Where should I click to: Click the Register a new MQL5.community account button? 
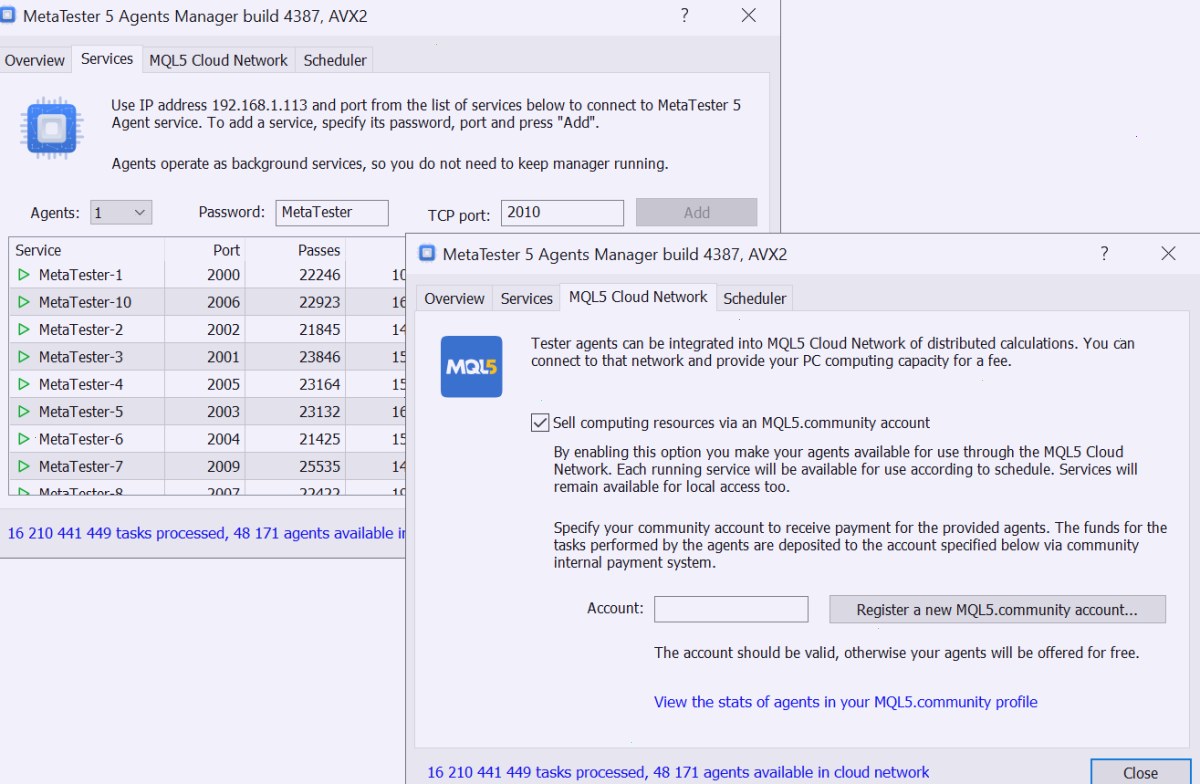997,610
